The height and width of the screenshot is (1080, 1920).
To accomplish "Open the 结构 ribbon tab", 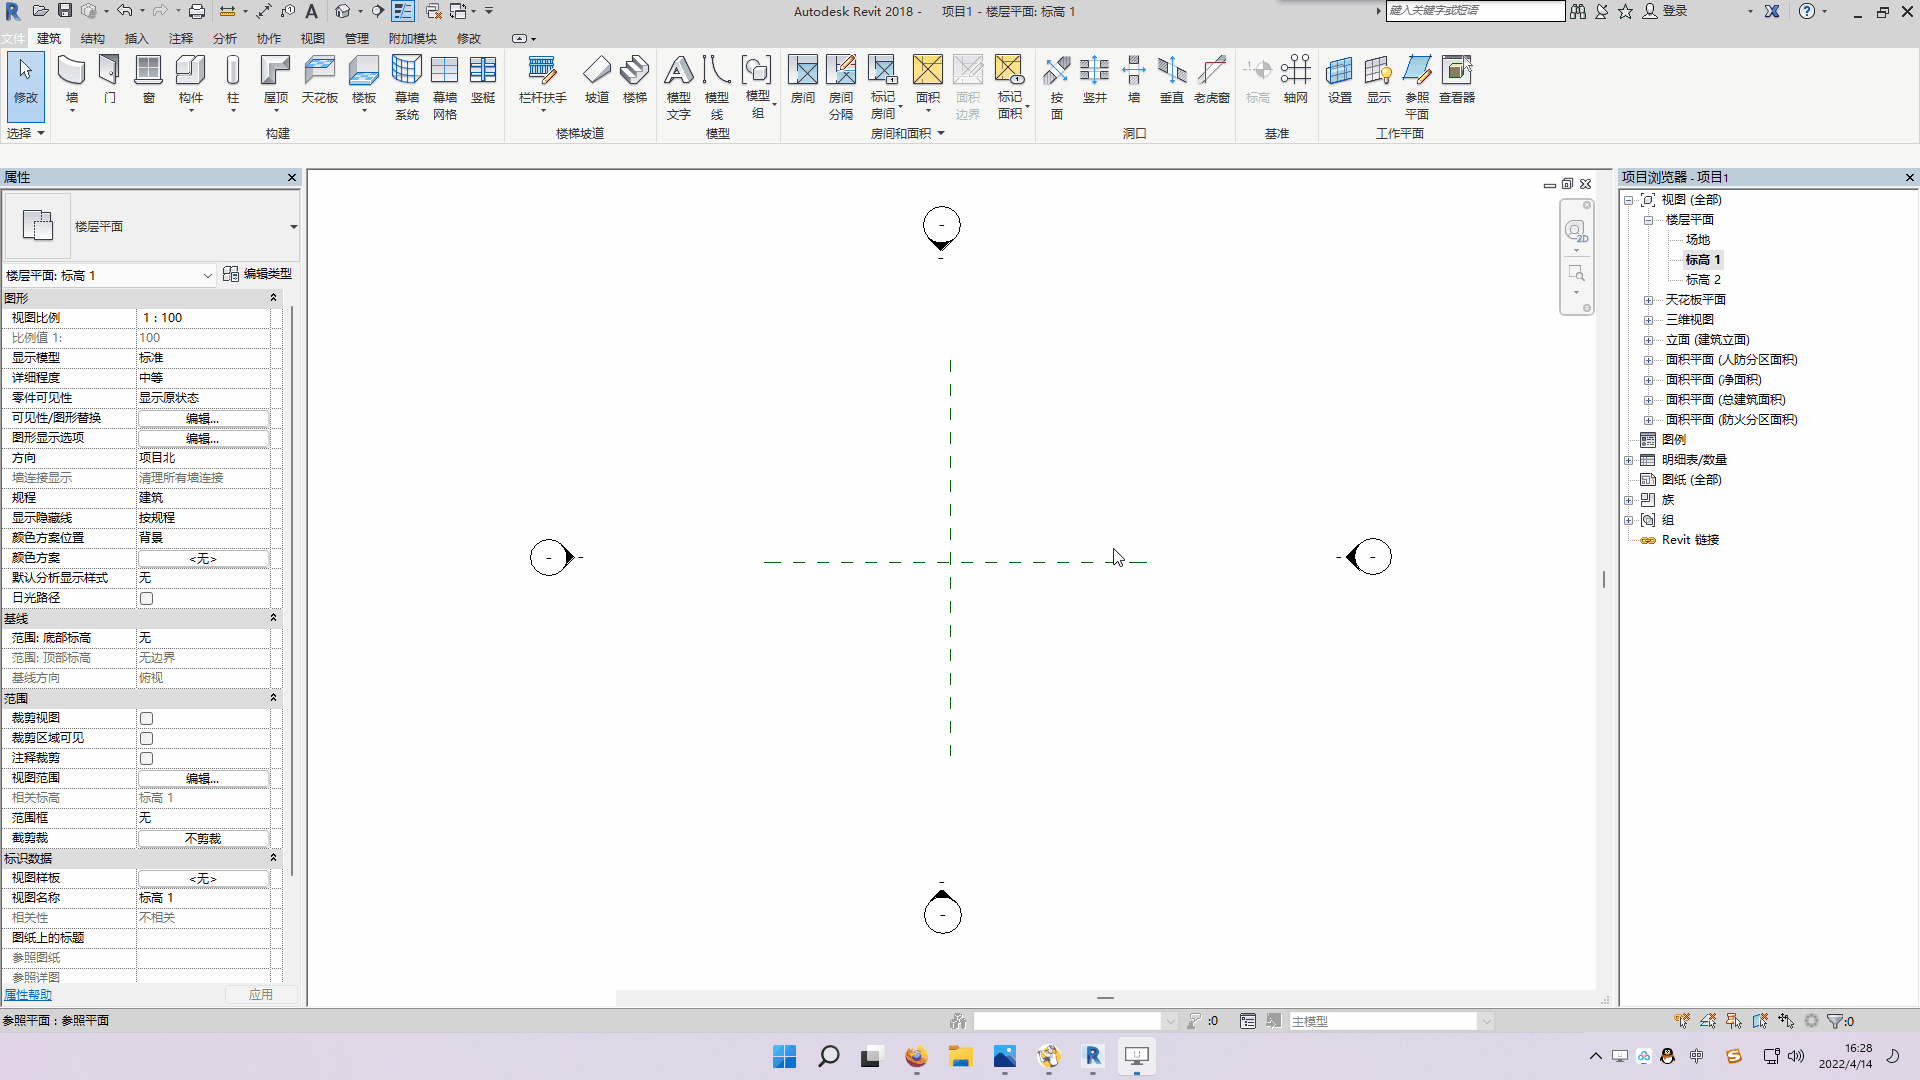I will click(x=92, y=38).
